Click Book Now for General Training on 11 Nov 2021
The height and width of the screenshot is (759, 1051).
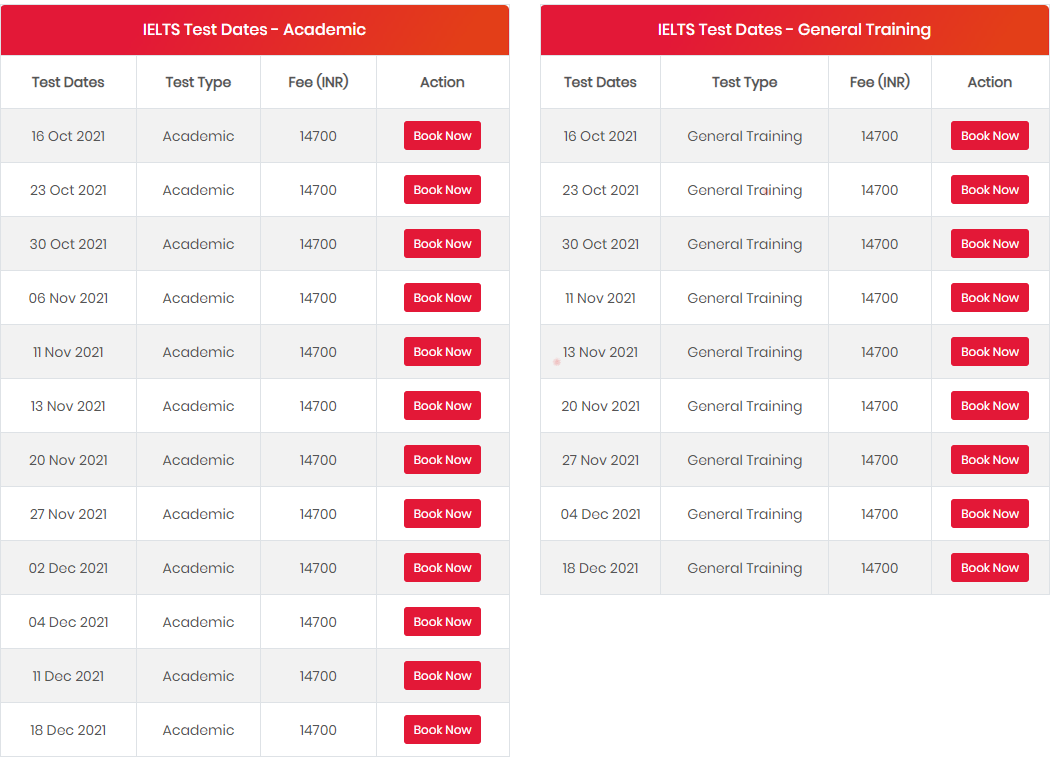pos(989,297)
